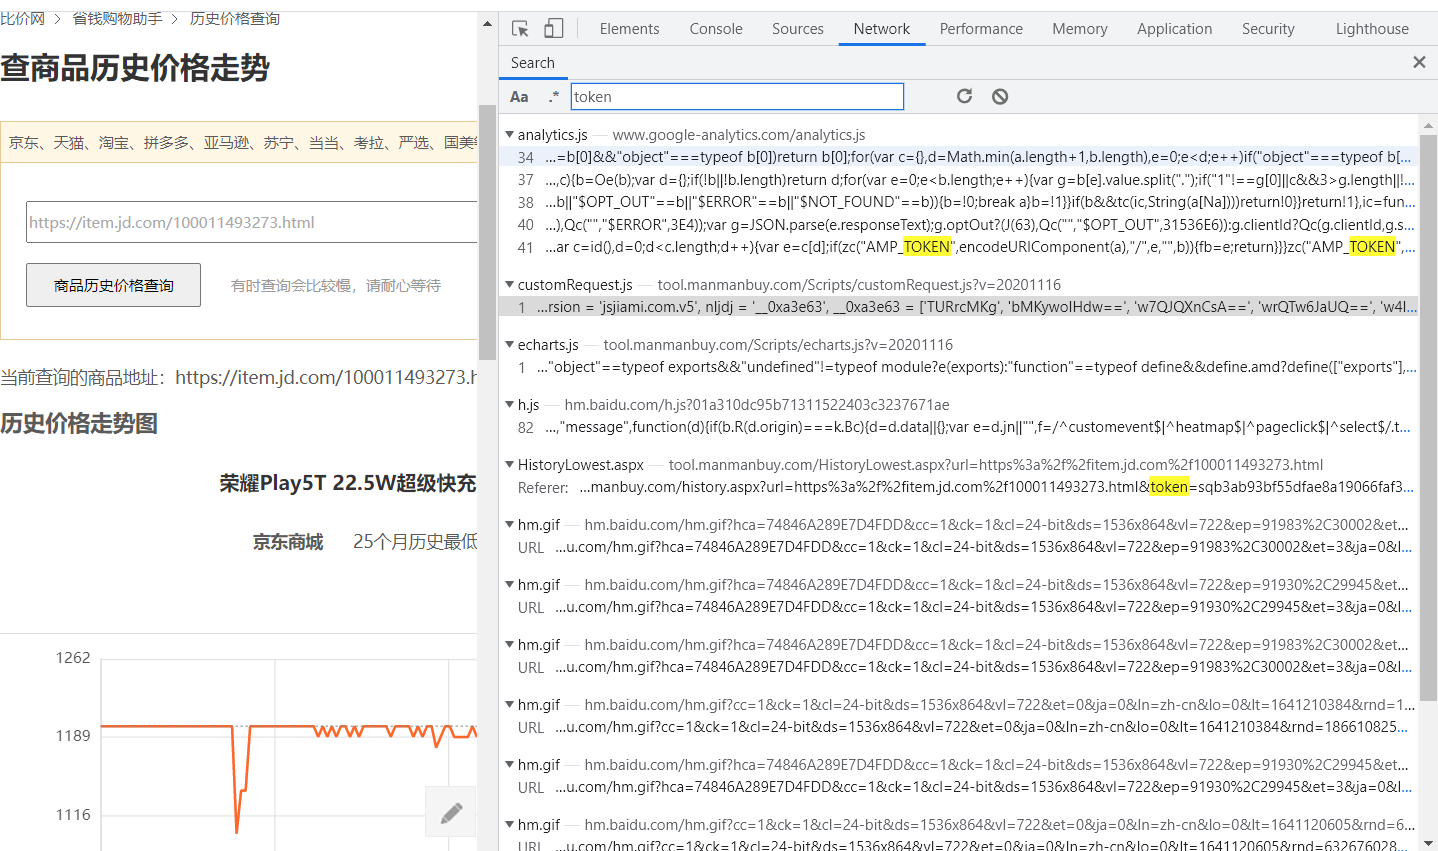The width and height of the screenshot is (1438, 851).
Task: Activate the inspect element picker icon
Action: pos(520,29)
